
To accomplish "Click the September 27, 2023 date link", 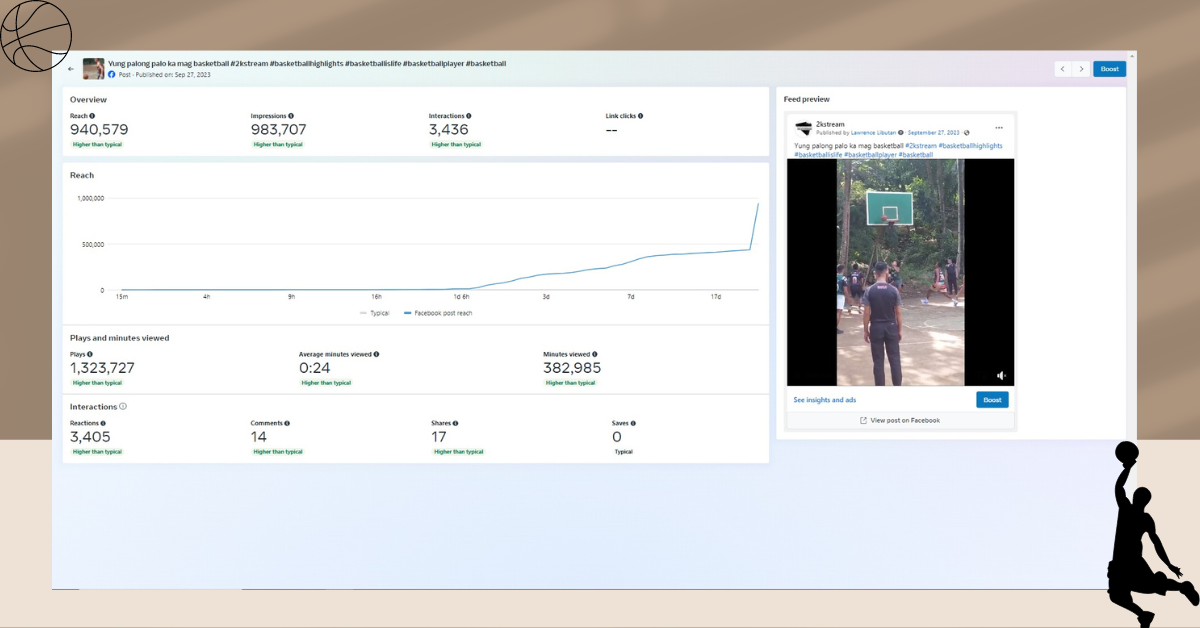I will tap(933, 132).
